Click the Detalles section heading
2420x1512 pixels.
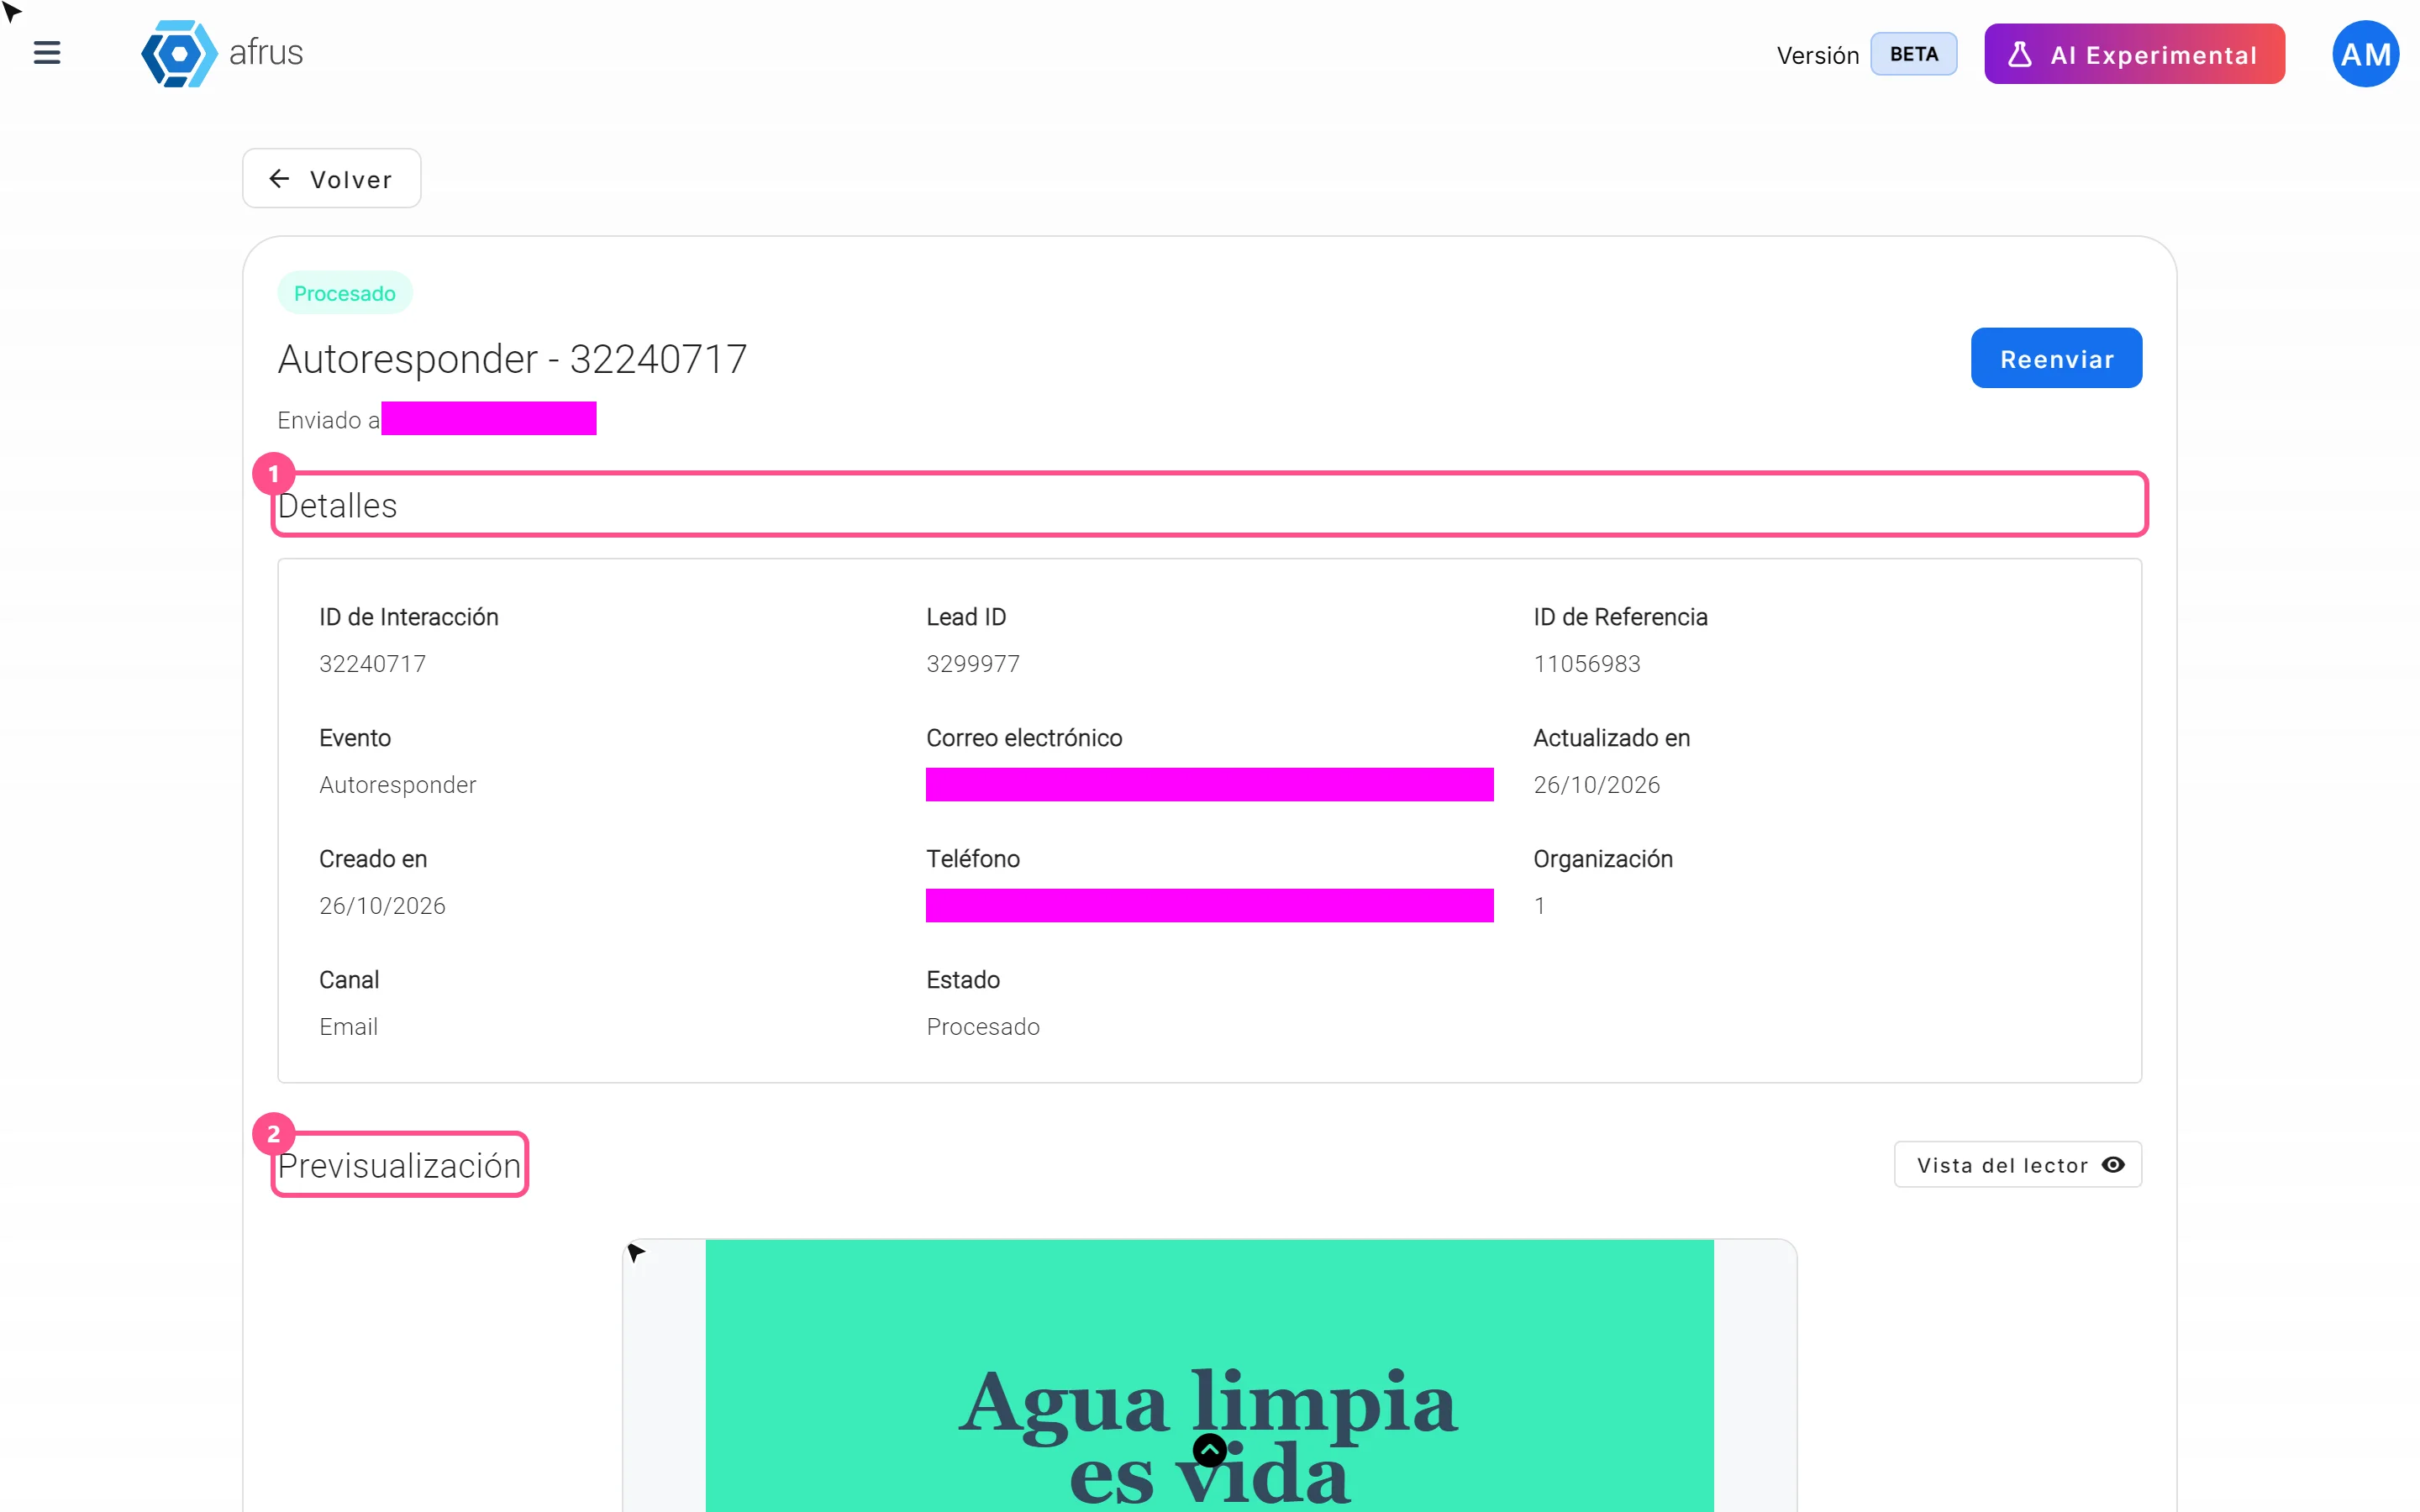click(337, 506)
